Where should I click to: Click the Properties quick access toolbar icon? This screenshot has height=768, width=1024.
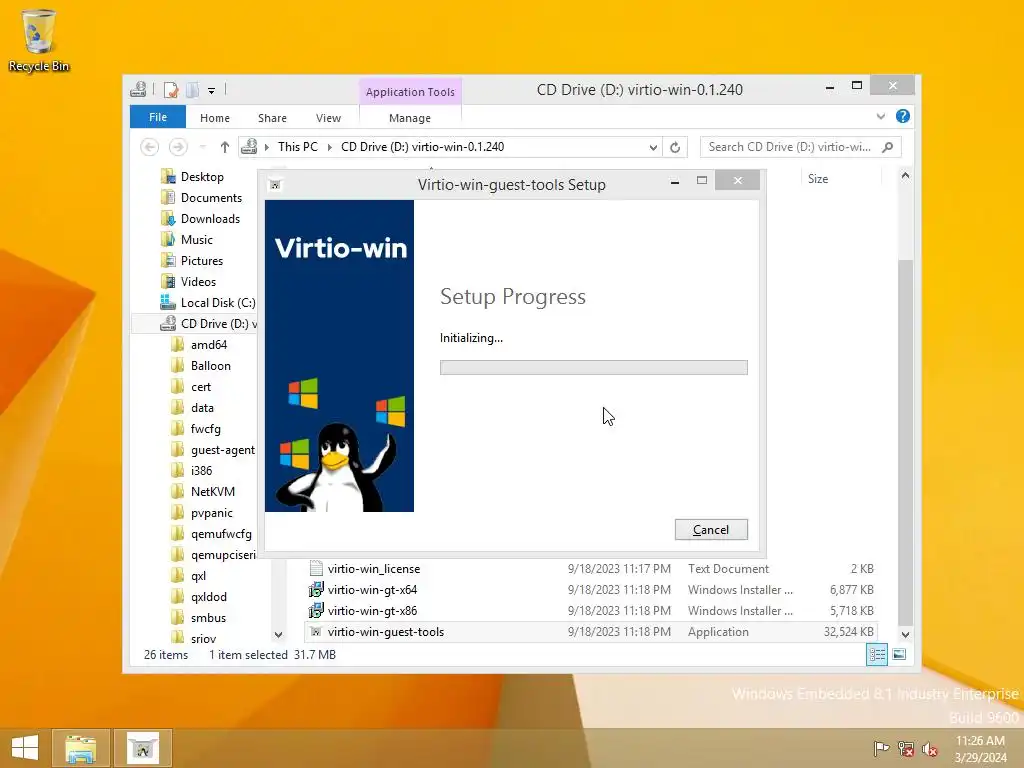click(x=171, y=90)
